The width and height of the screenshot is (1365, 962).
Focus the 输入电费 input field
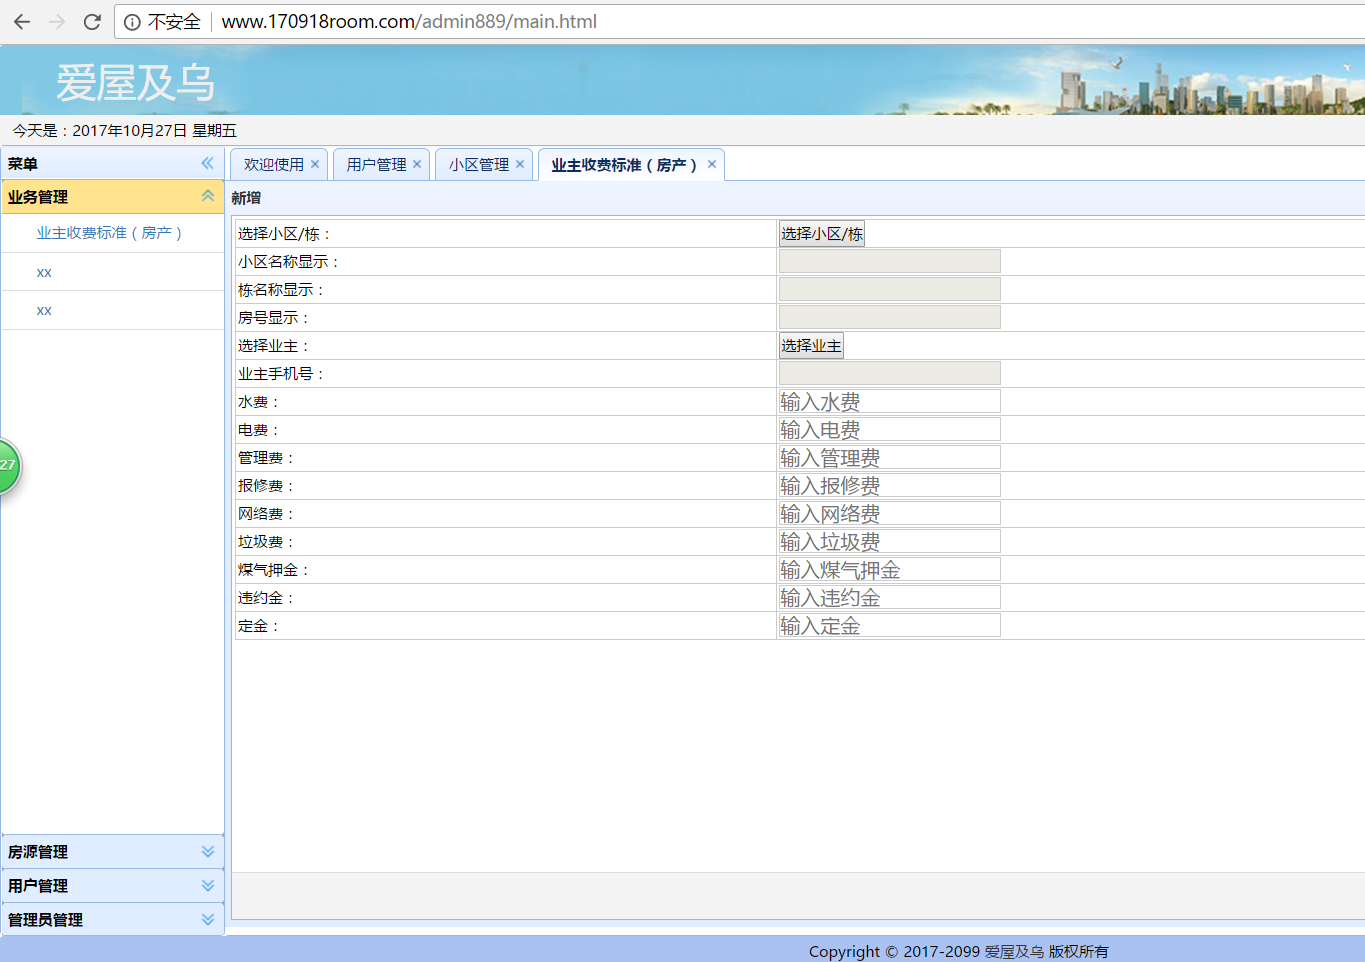click(889, 430)
